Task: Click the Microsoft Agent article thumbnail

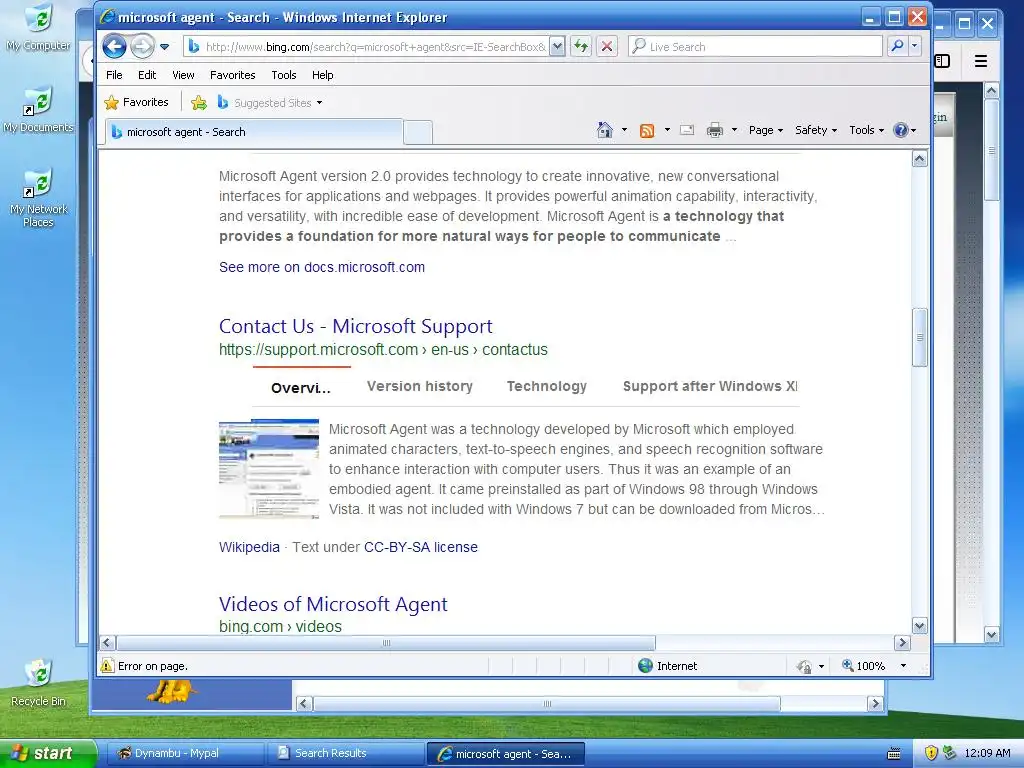Action: point(269,470)
